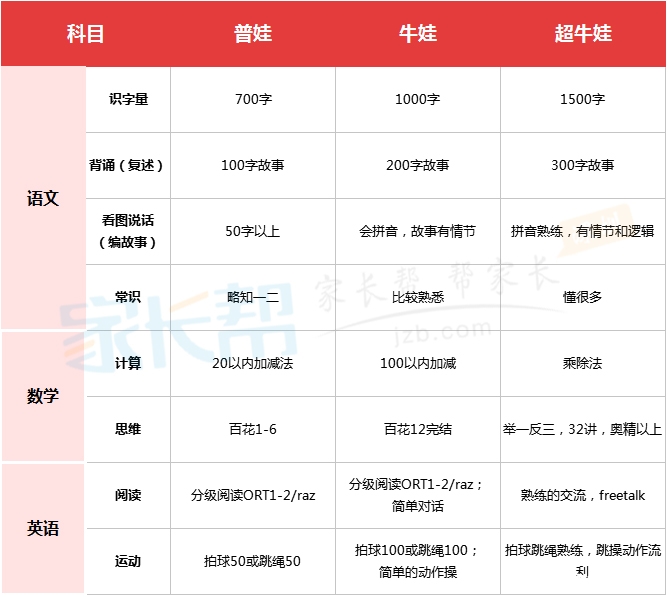Click the 看图说话（编故事） row label
Image resolution: width=668 pixels, height=597 pixels.
pos(128,231)
